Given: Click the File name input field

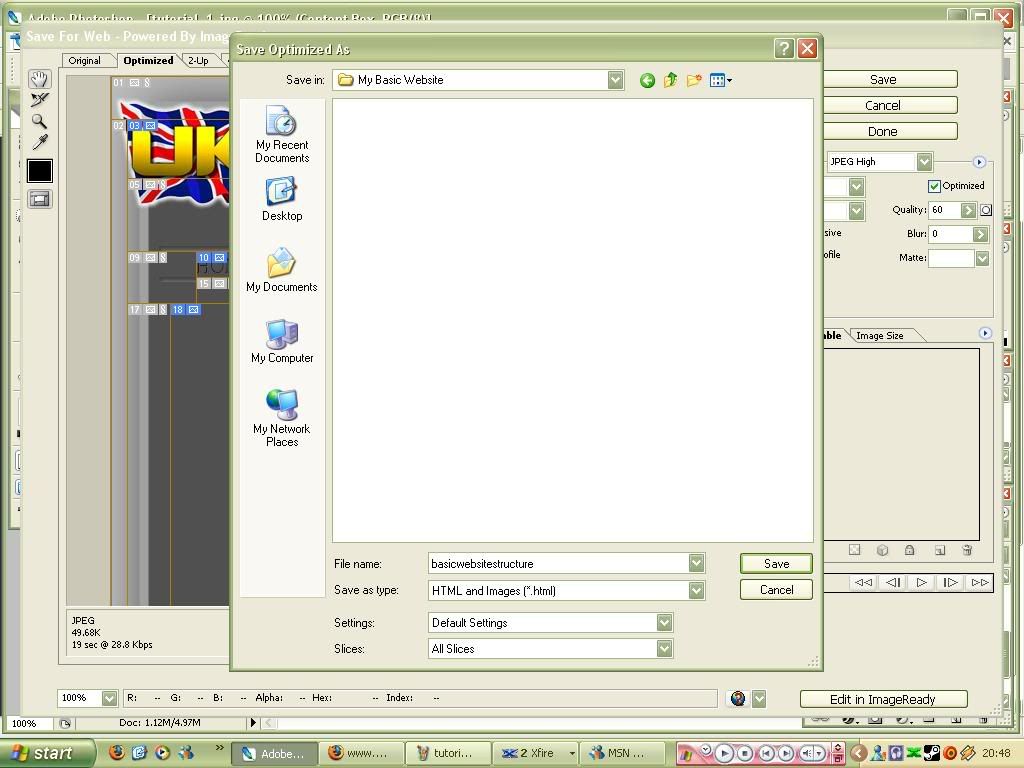Looking at the screenshot, I should (x=558, y=564).
